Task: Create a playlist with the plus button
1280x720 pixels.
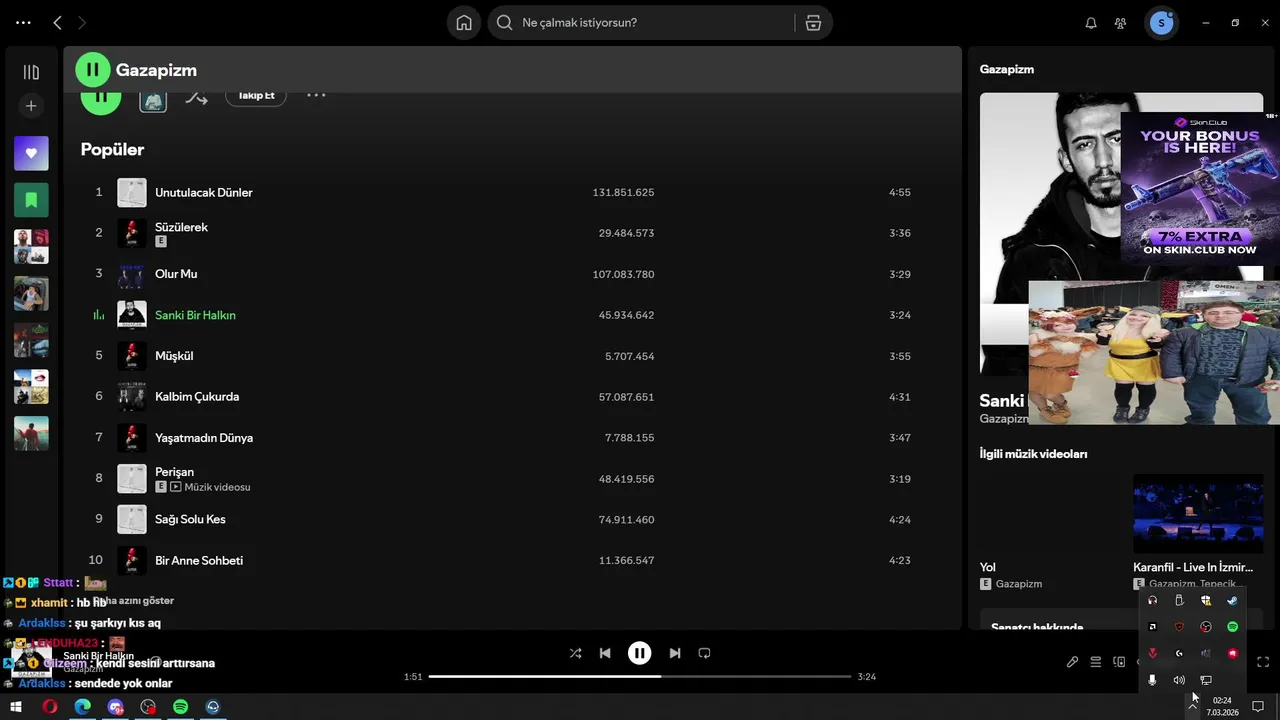Action: (x=31, y=106)
